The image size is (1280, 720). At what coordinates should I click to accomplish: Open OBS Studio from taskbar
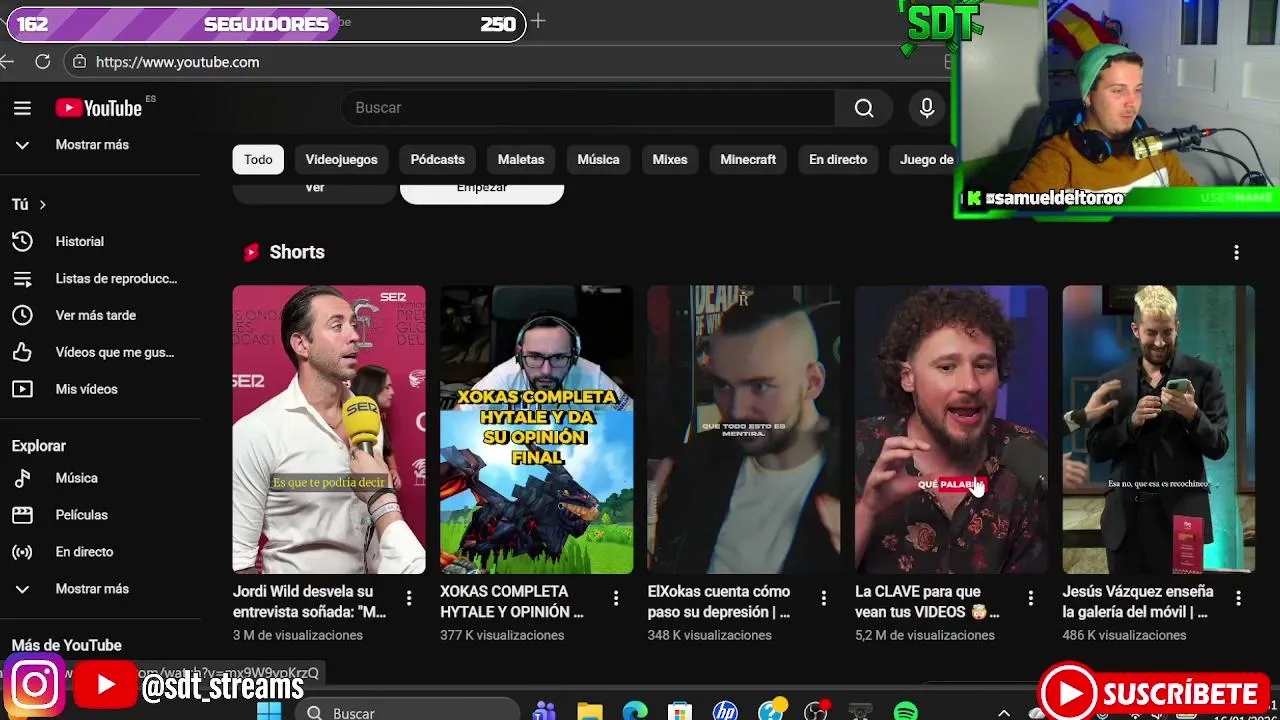pyautogui.click(x=816, y=712)
